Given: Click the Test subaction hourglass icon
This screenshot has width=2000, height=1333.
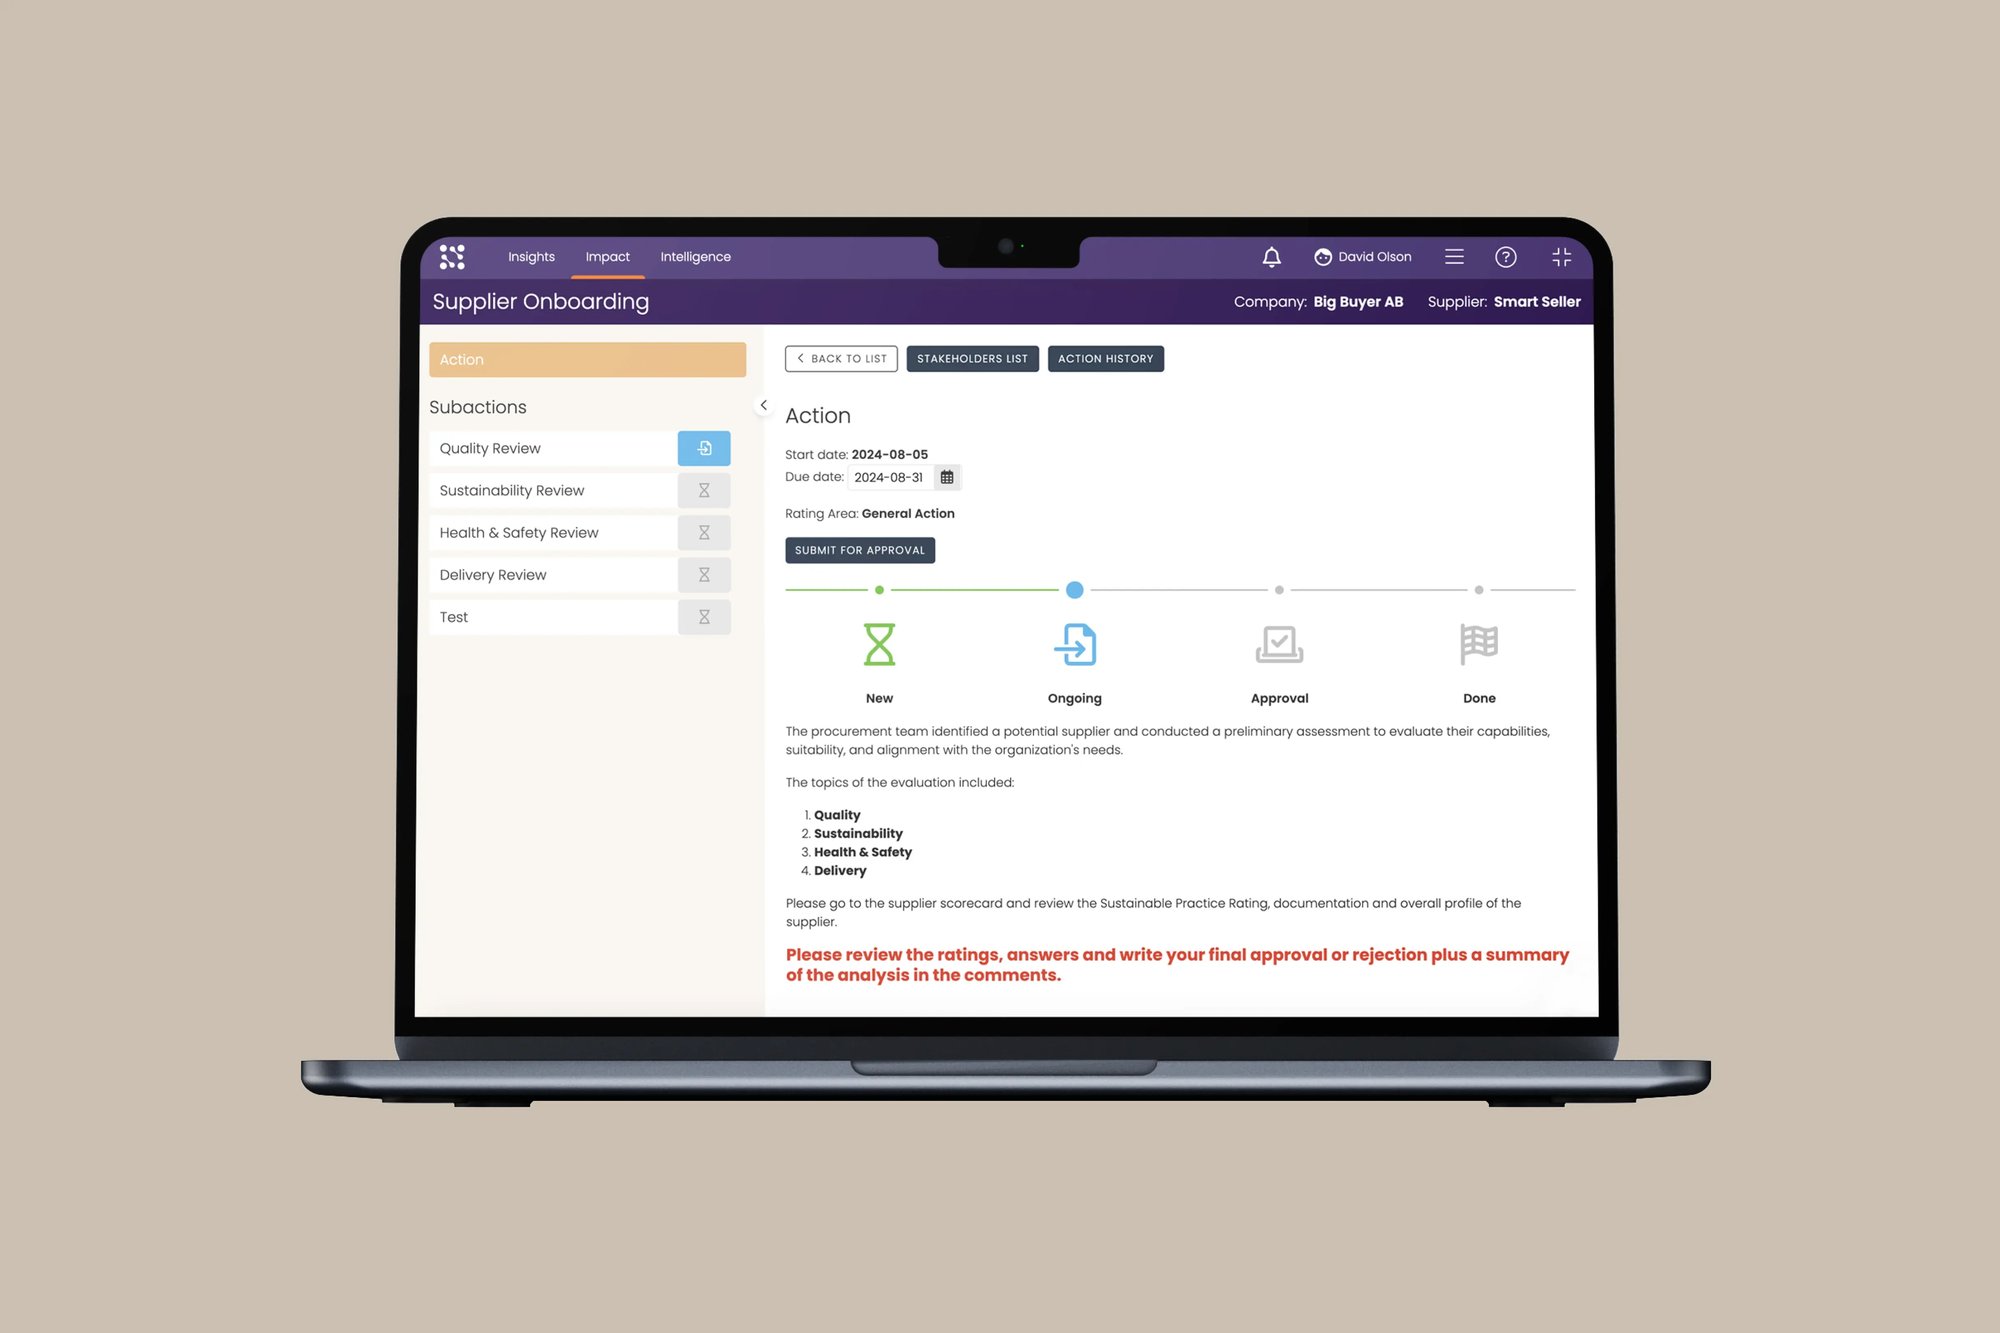Looking at the screenshot, I should pyautogui.click(x=705, y=616).
